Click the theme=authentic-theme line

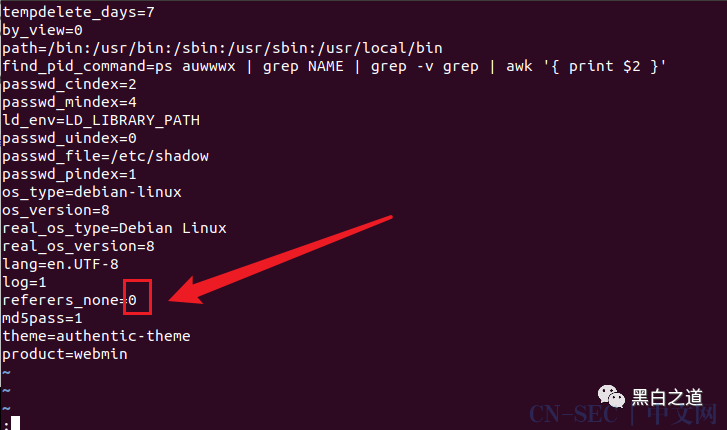(x=96, y=336)
